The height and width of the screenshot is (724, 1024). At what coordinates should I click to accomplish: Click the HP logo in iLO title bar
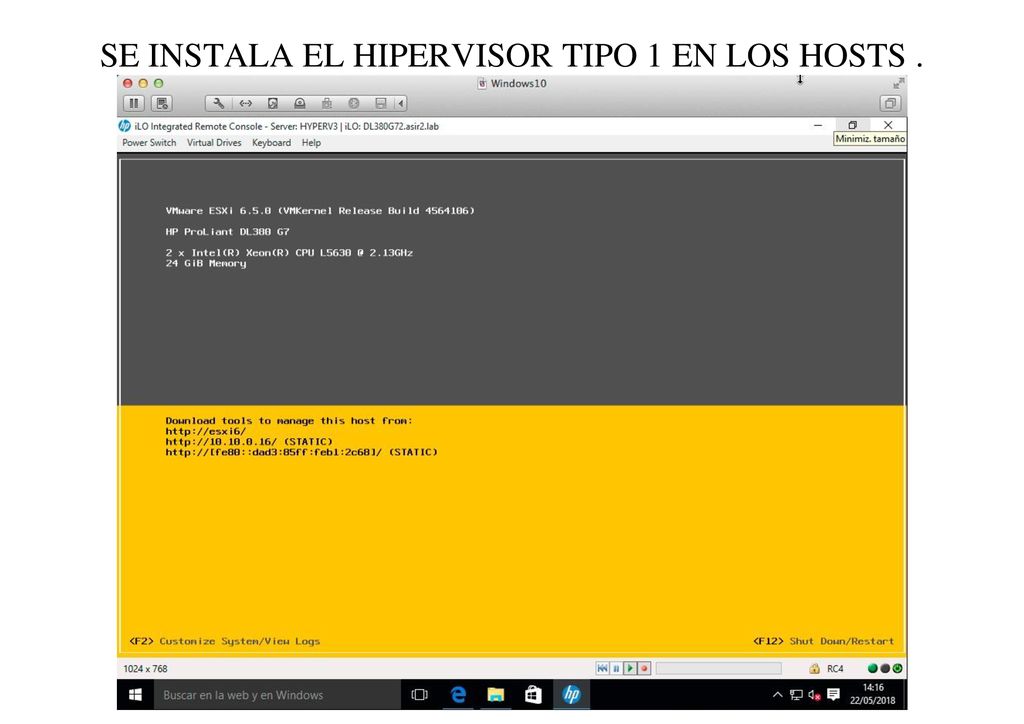coord(125,126)
